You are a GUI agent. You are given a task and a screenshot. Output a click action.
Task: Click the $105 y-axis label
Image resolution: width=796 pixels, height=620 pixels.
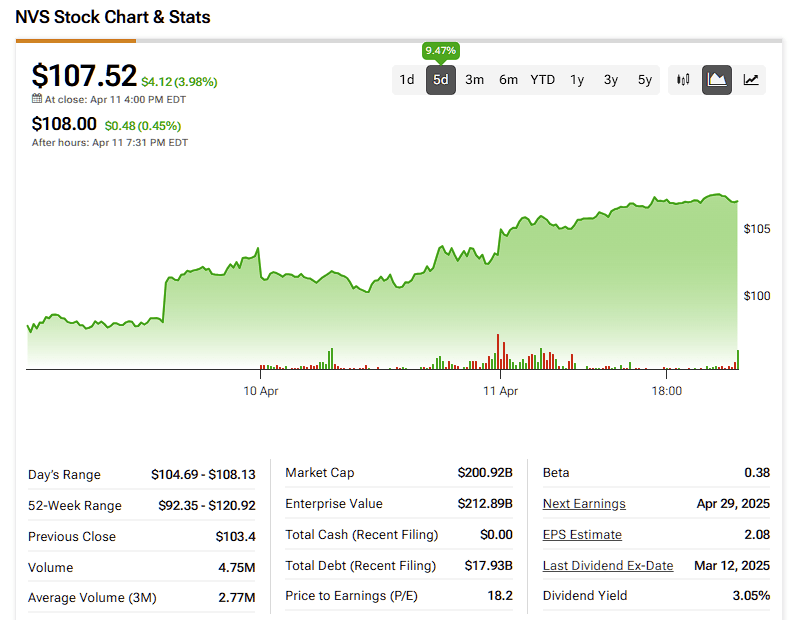757,229
